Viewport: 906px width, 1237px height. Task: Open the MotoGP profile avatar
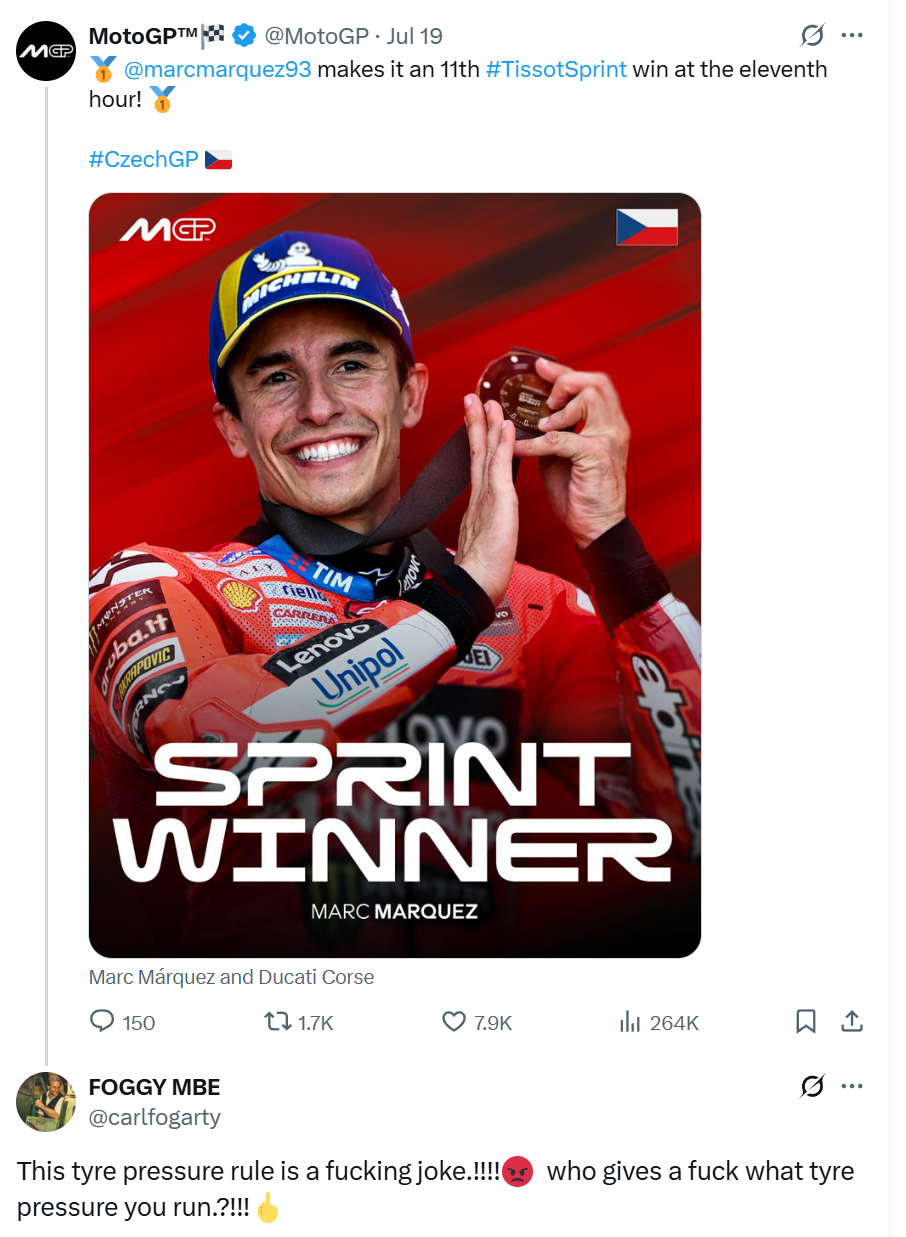46,50
